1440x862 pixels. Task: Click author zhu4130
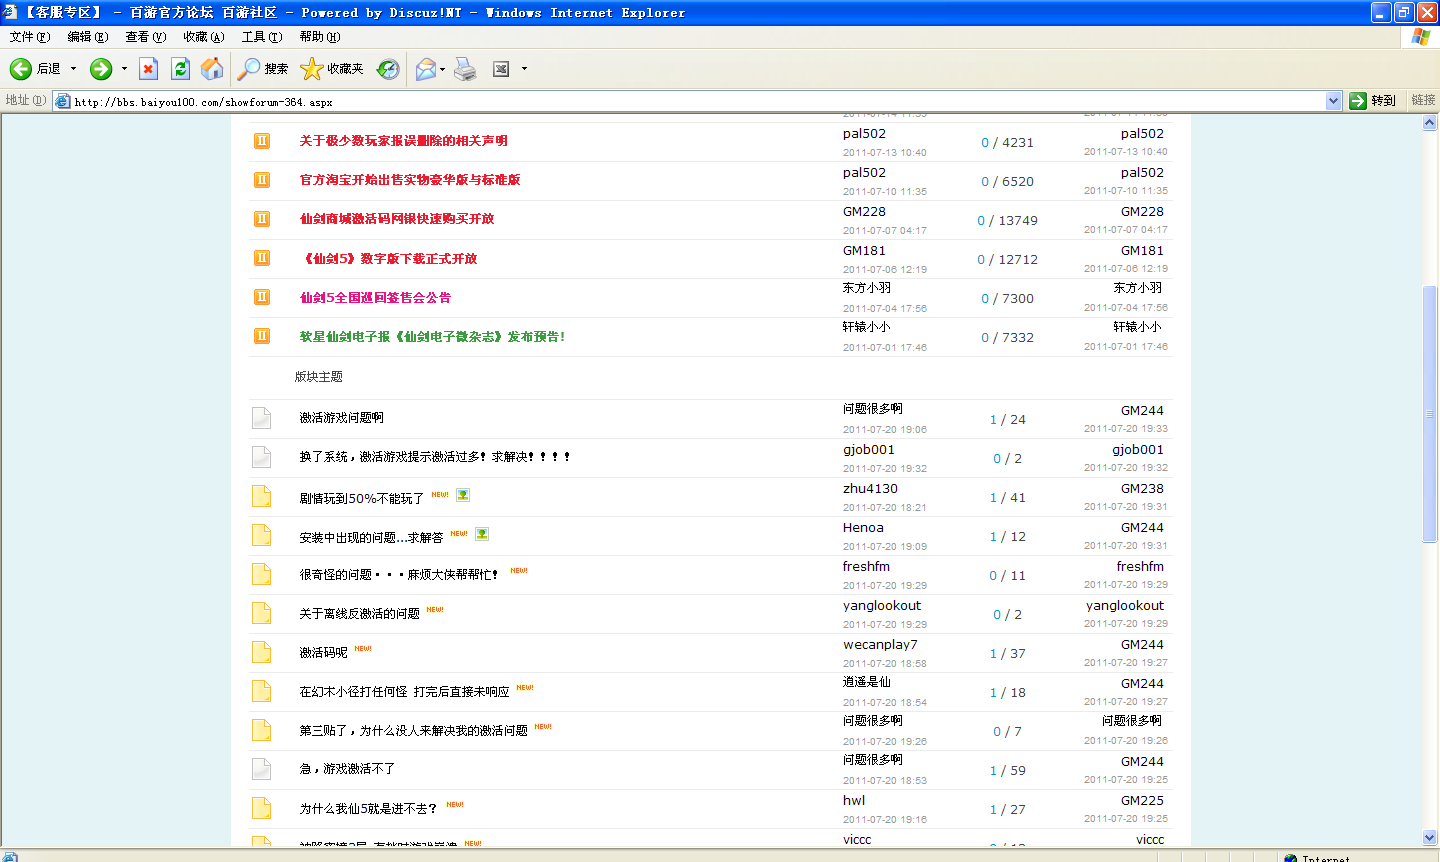pos(870,489)
